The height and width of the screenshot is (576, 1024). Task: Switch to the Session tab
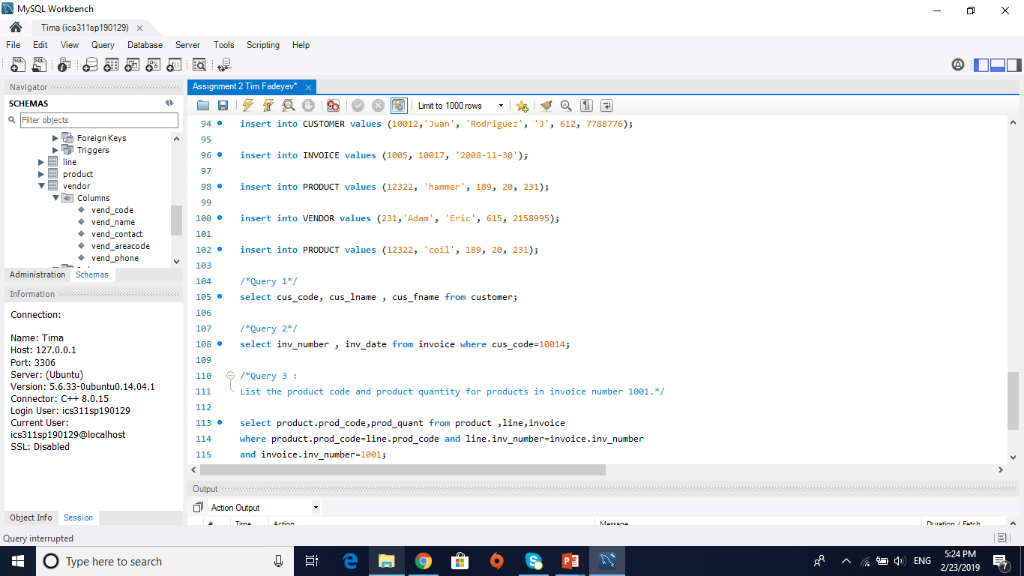coord(78,518)
